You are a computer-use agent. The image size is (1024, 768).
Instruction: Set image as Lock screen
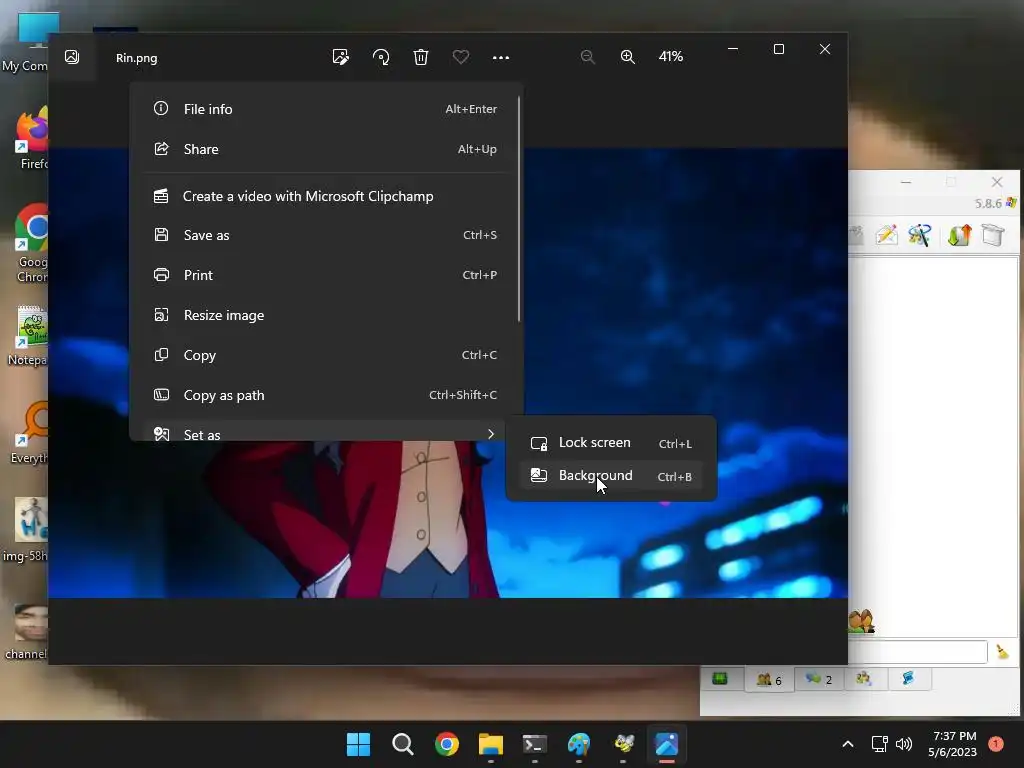[x=611, y=443]
